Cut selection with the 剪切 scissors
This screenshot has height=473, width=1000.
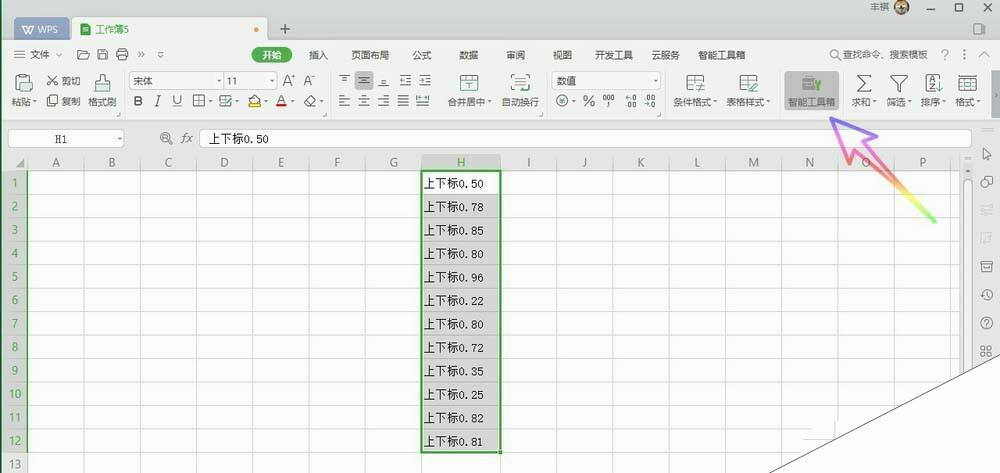[63, 81]
